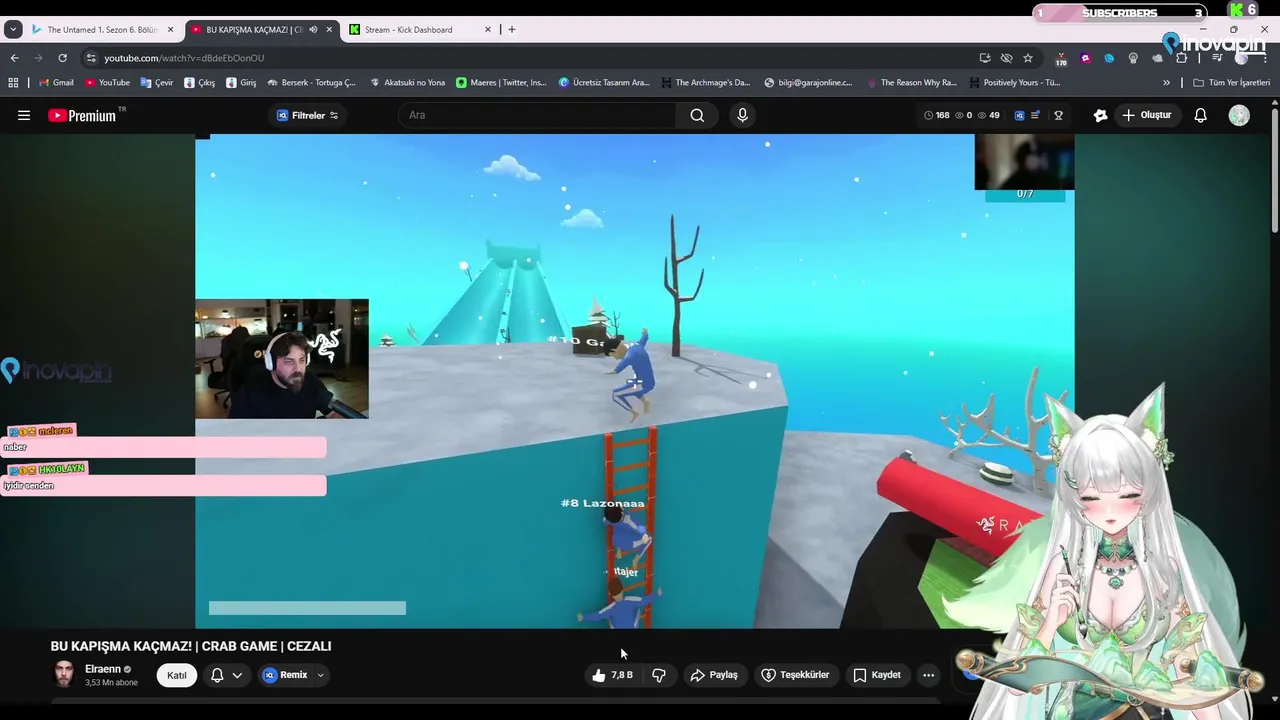Open the Positively Yours bookmark

(x=1014, y=83)
